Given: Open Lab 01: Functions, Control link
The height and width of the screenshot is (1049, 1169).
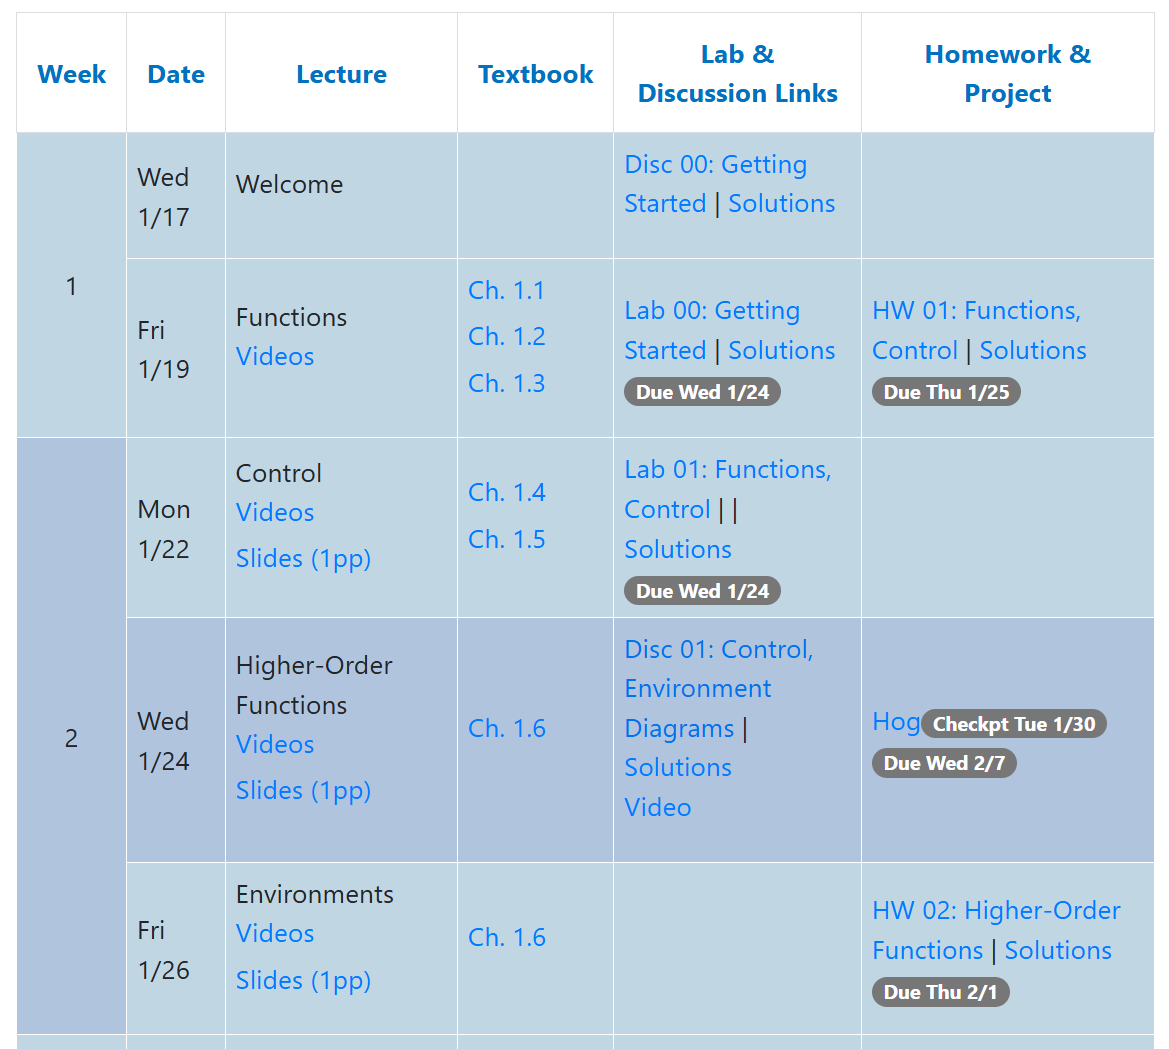Looking at the screenshot, I should pos(728,489).
